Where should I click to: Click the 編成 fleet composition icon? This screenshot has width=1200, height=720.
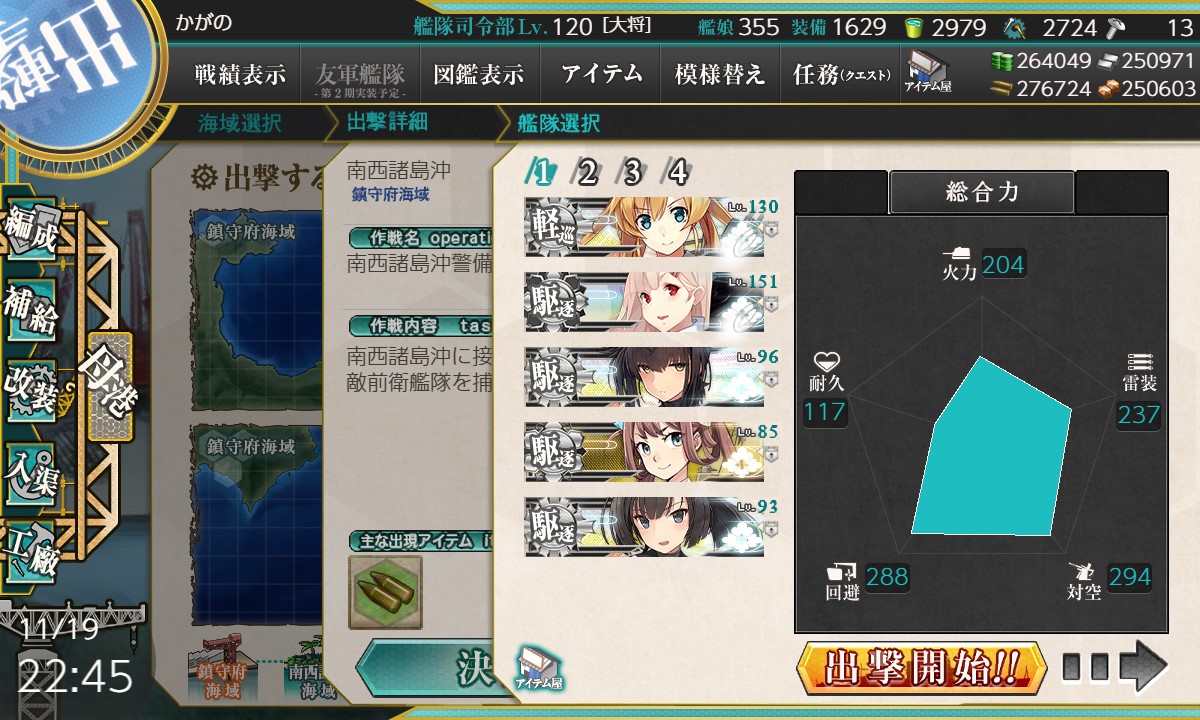(30, 234)
